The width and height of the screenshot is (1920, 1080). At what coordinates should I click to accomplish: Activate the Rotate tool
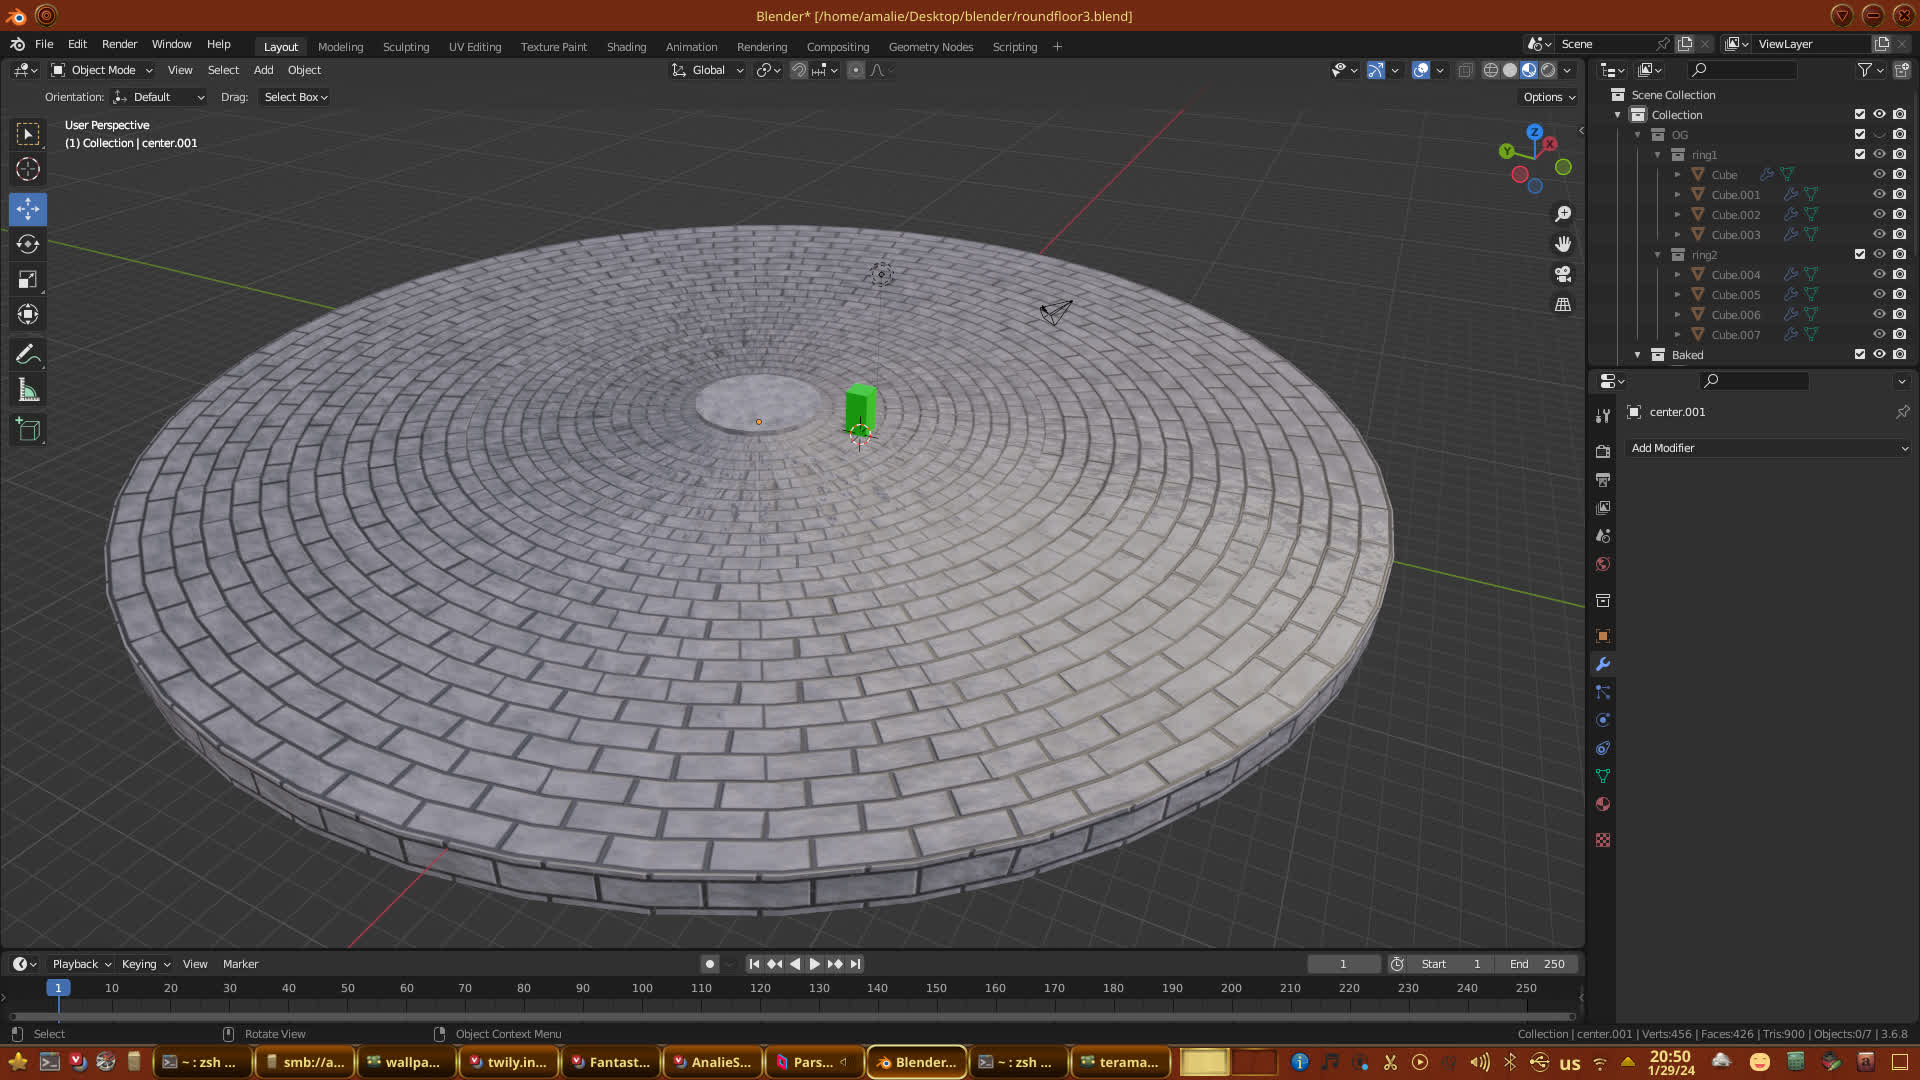pos(28,244)
